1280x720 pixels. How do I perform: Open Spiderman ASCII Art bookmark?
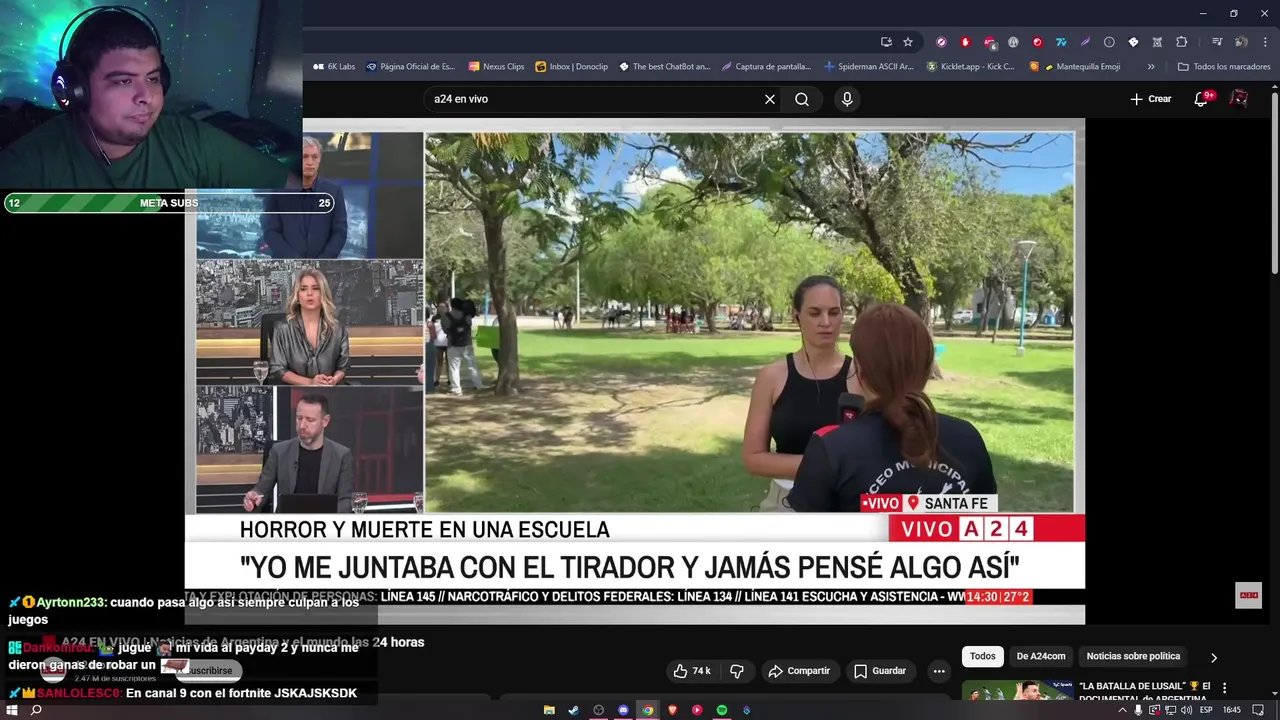click(868, 67)
